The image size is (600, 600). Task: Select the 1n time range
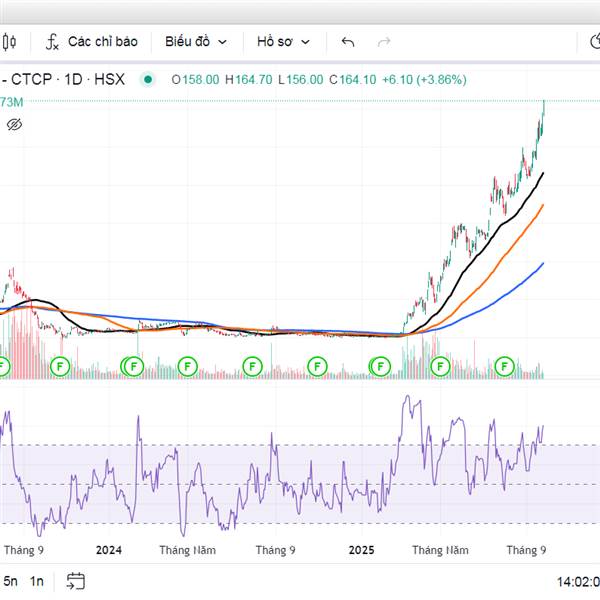point(37,581)
